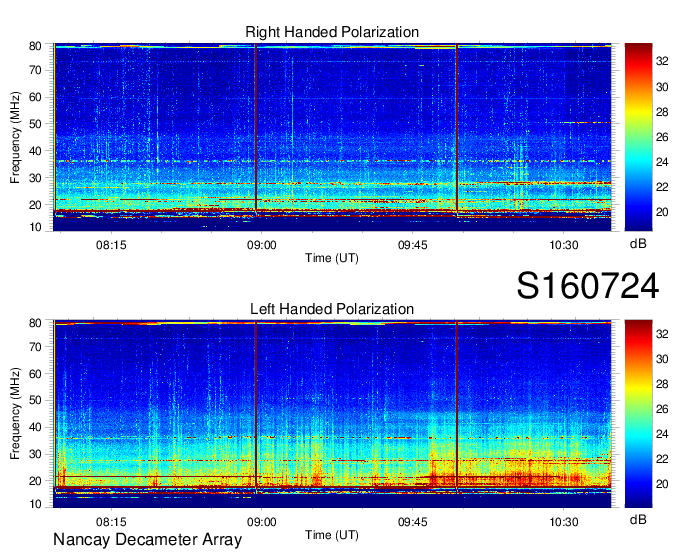Click the Right Handed Polarization spectrogram
The width and height of the screenshot is (680, 552).
pyautogui.click(x=332, y=137)
